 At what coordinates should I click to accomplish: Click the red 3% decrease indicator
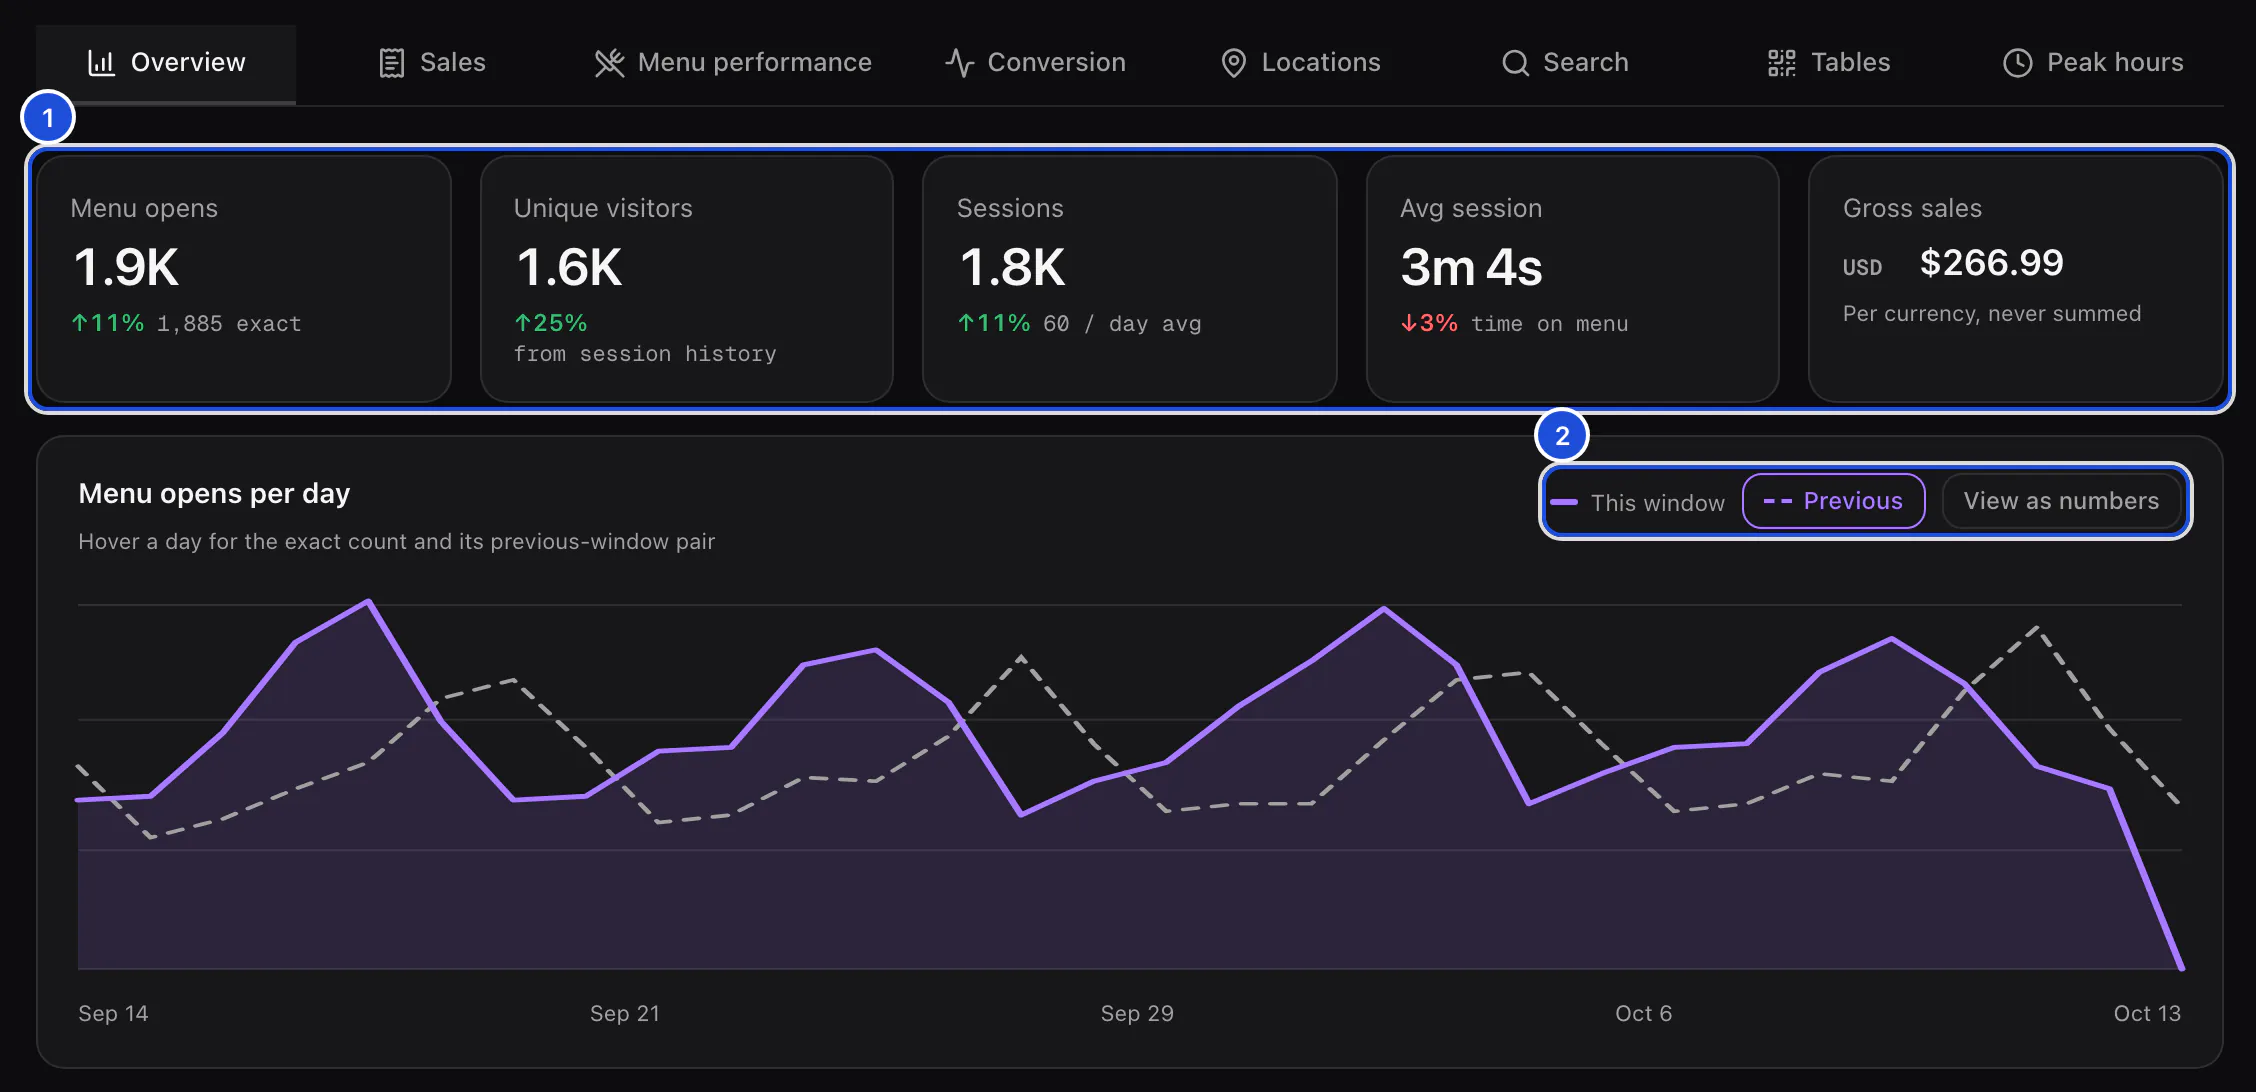pyautogui.click(x=1429, y=323)
